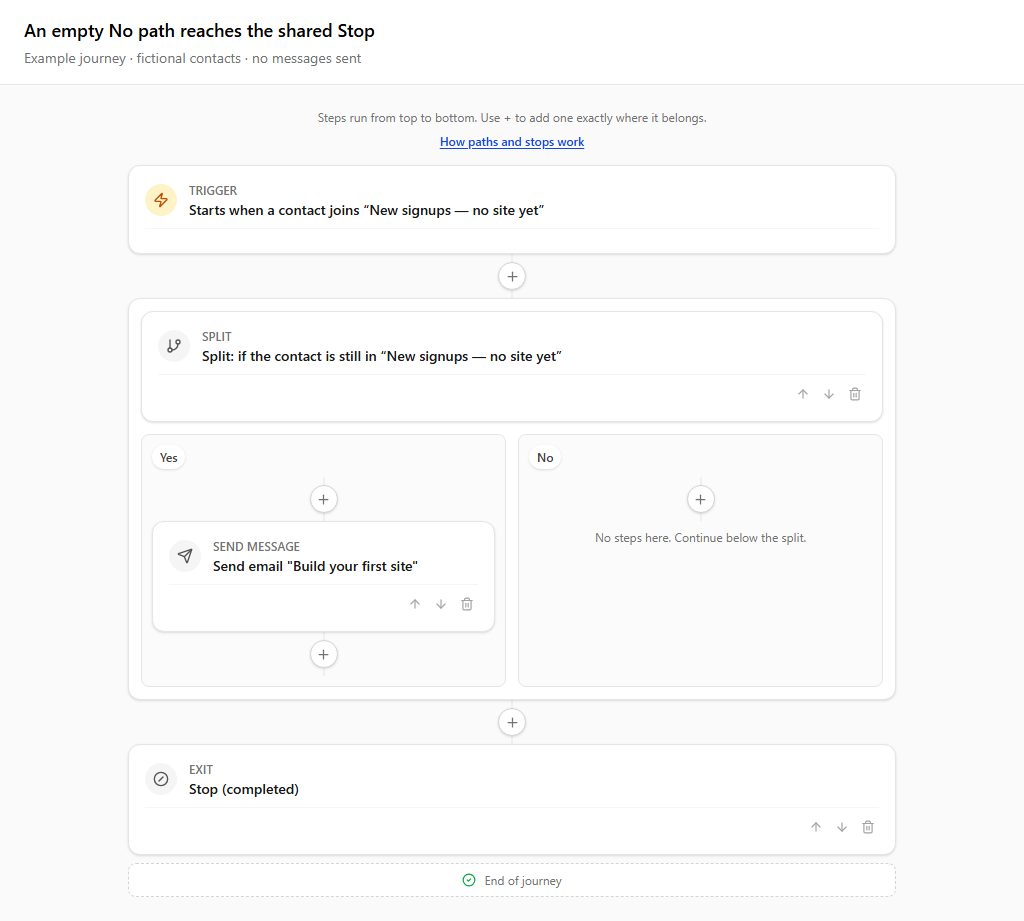Click the 'TRIGGER' step type label
The image size is (1024, 921).
click(213, 191)
